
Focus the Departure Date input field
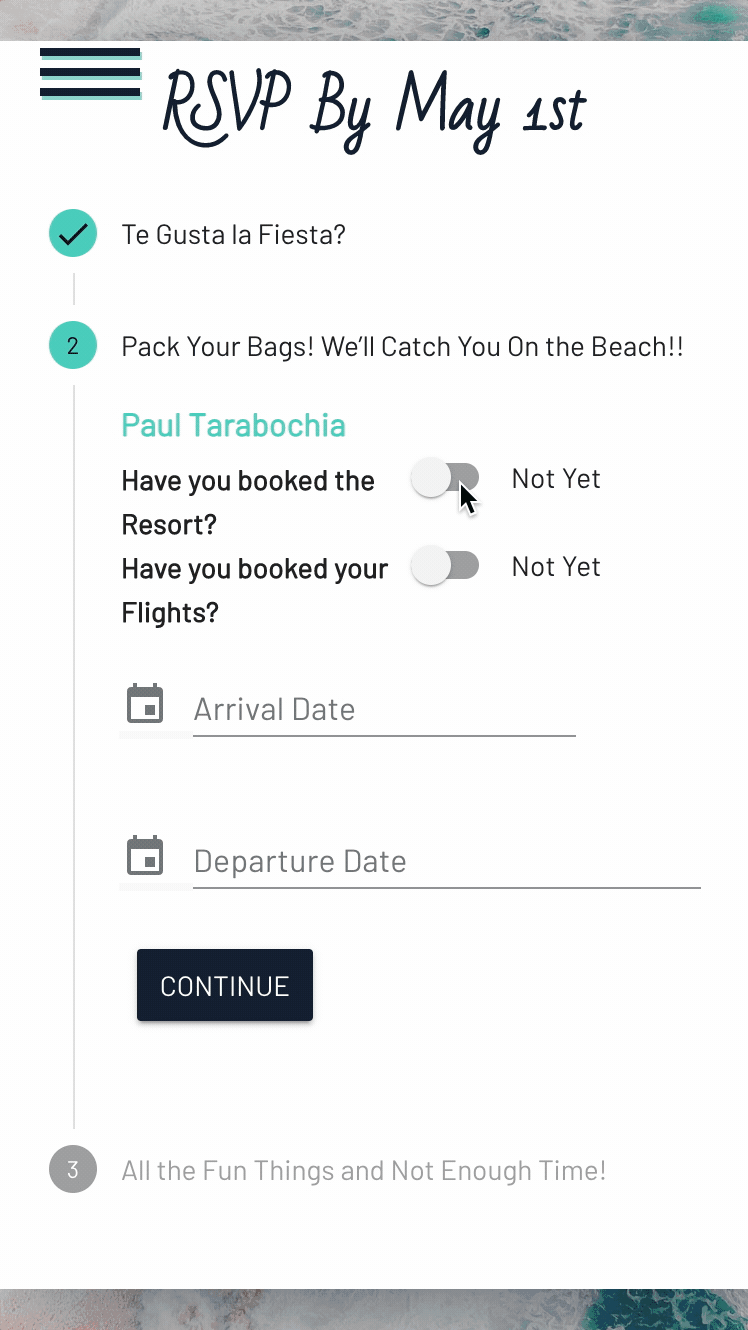446,862
